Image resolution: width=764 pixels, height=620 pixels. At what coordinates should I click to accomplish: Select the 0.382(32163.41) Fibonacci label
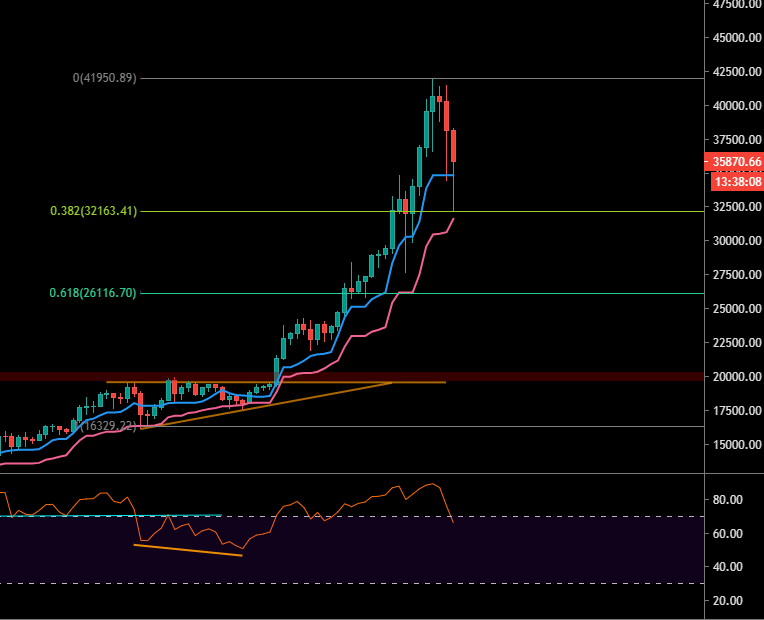click(x=94, y=211)
